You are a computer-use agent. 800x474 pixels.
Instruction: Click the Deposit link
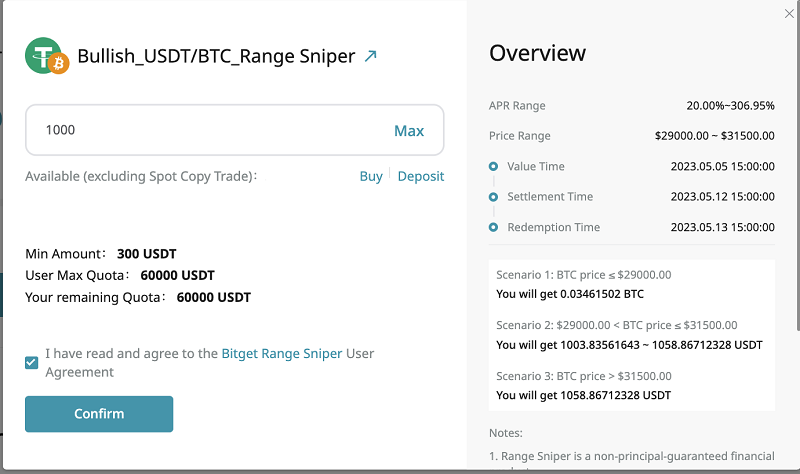[421, 176]
